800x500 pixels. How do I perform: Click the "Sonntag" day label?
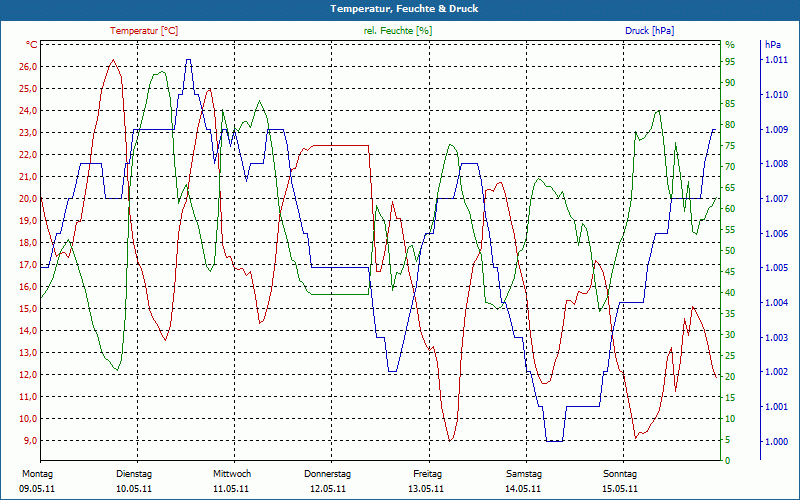[619, 474]
